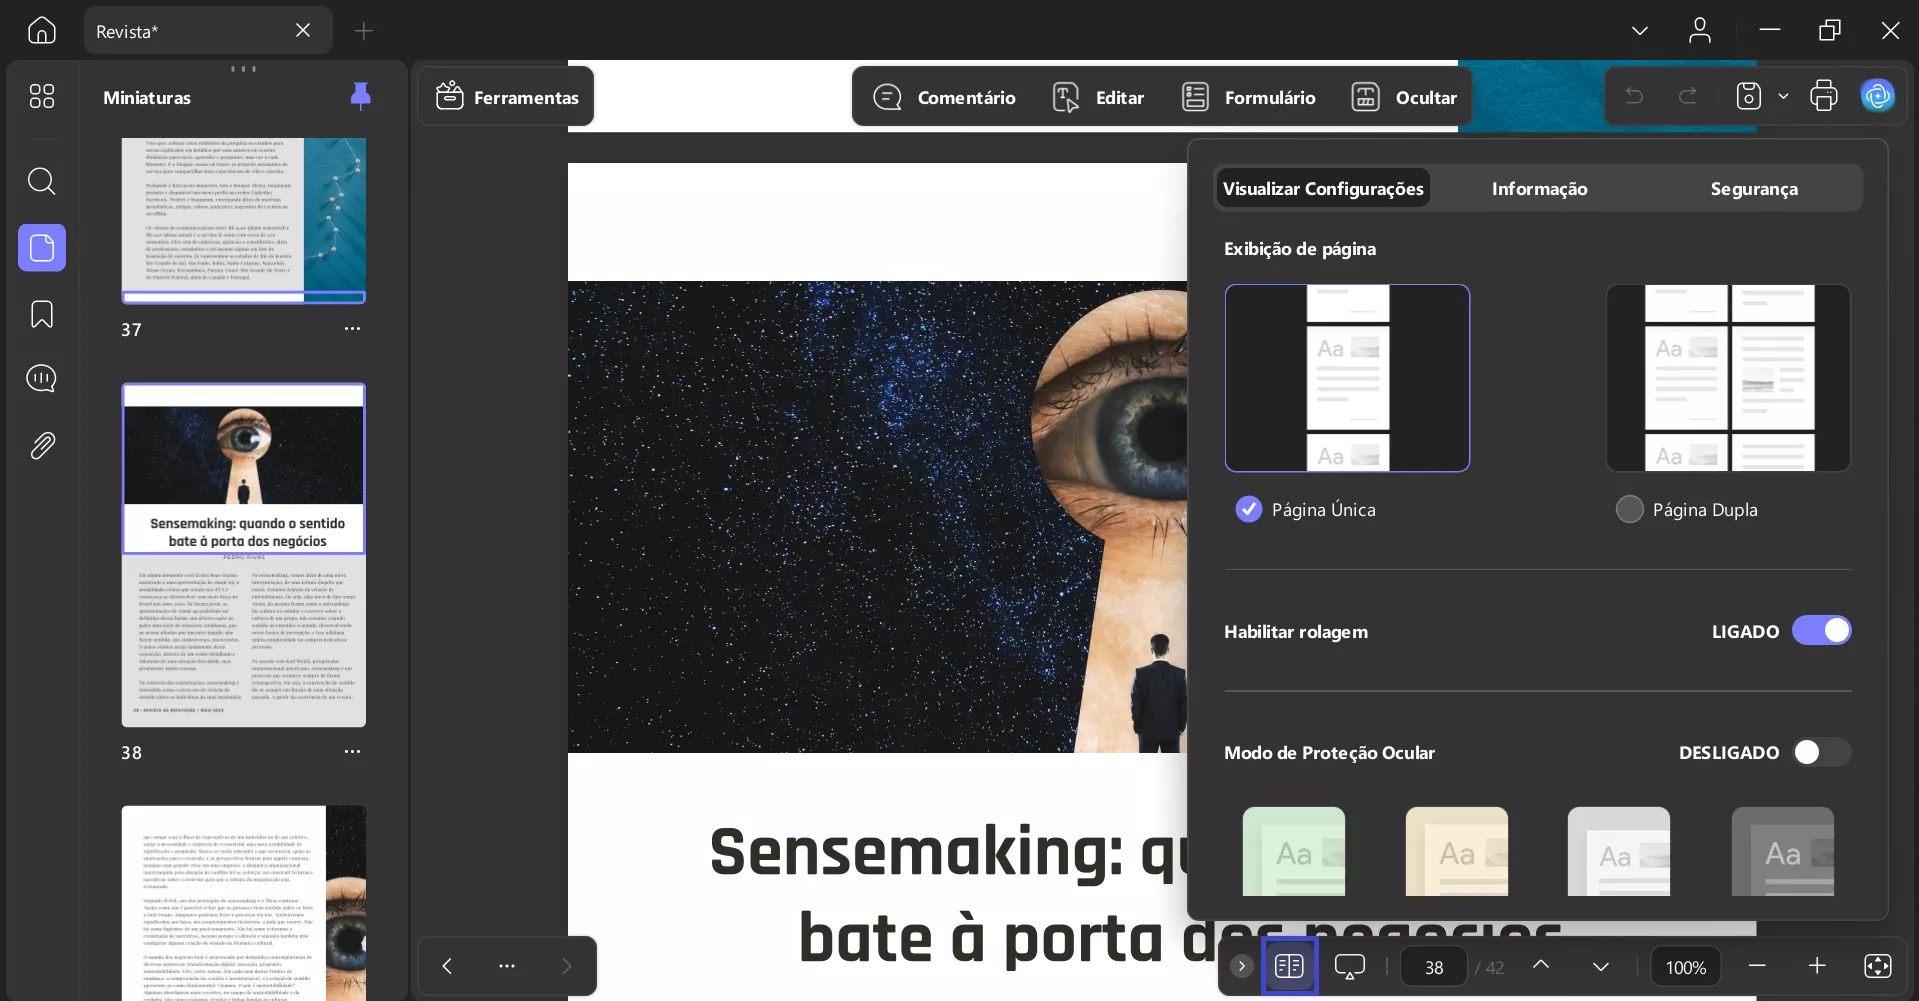Go to next page down arrow
Screen dimensions: 1919x1001
click(x=1601, y=966)
